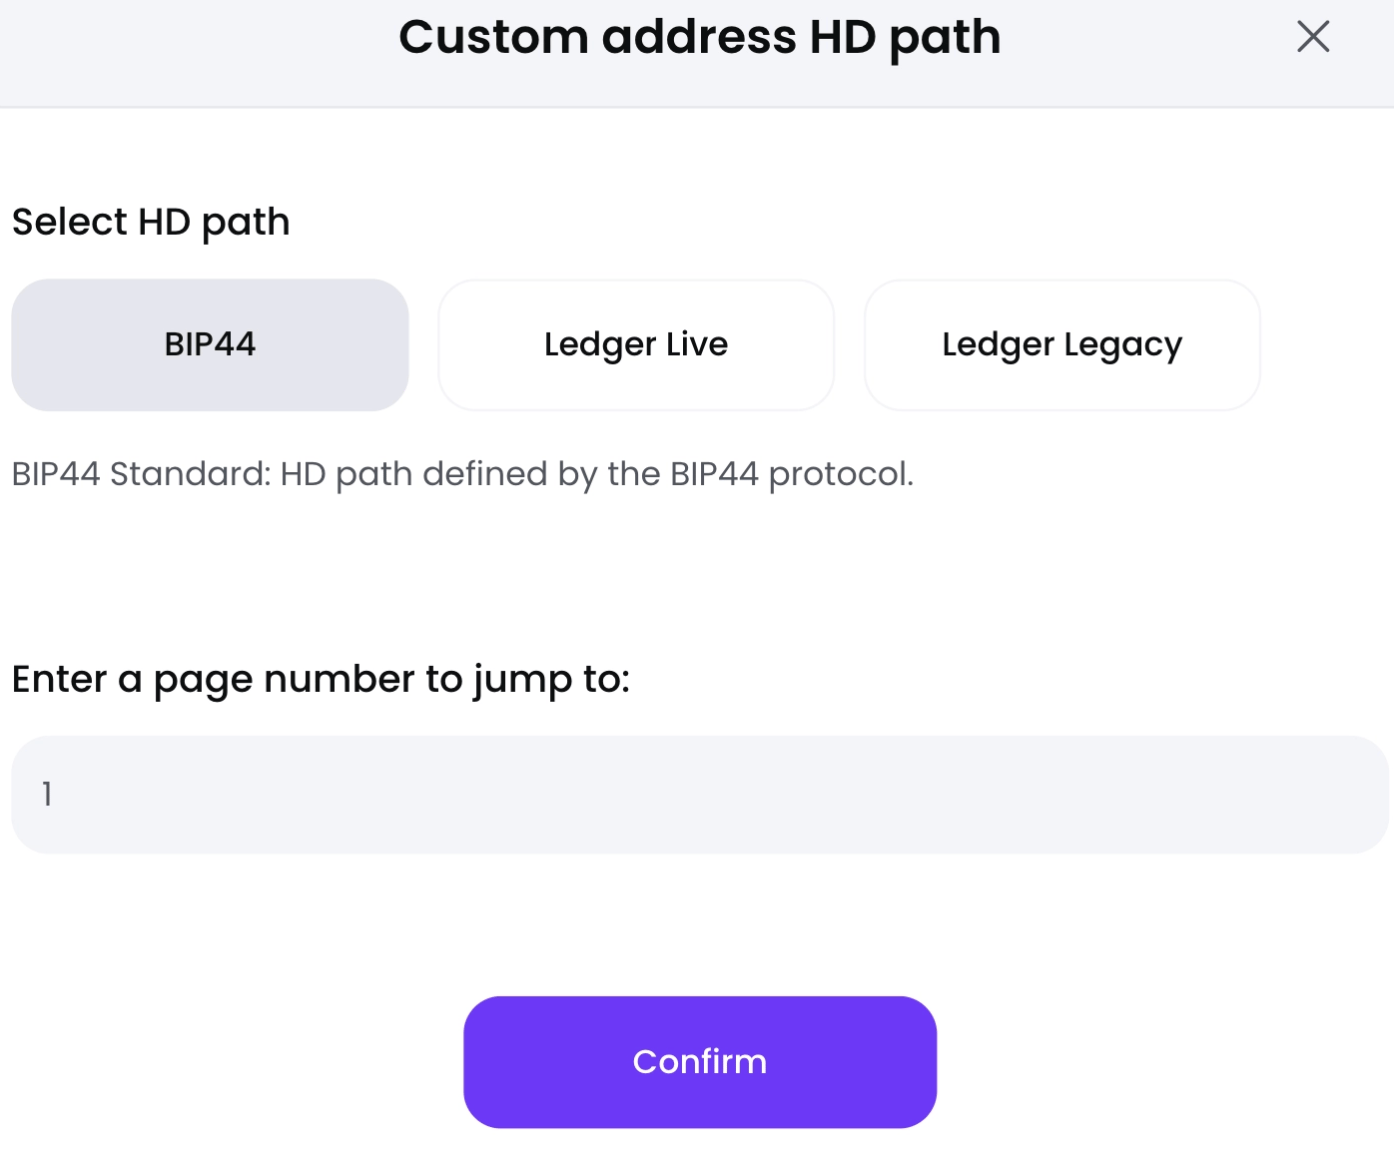Click the word protocol in the description
The width and height of the screenshot is (1394, 1152).
tap(840, 475)
